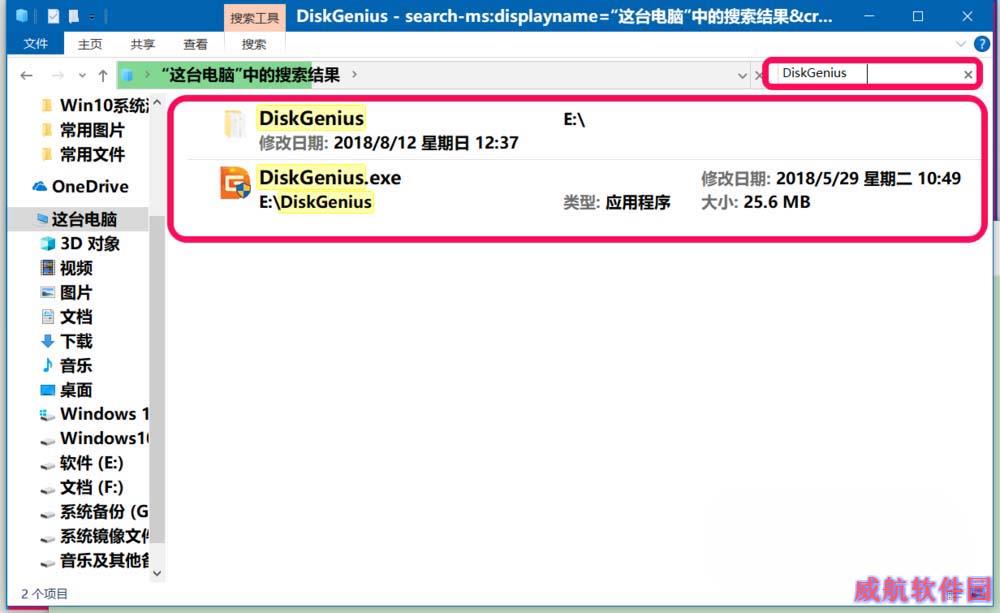Open 桌面 in the sidebar

coord(76,390)
